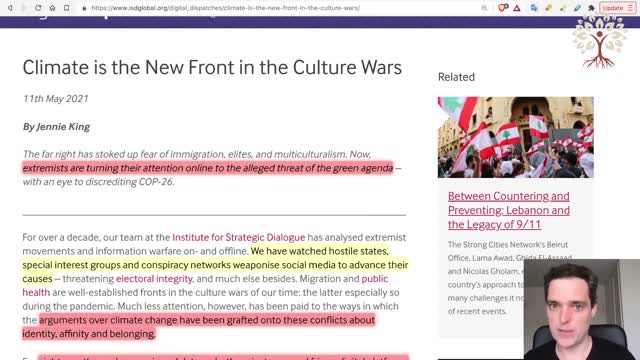Open the electoral integrity link

[154, 278]
